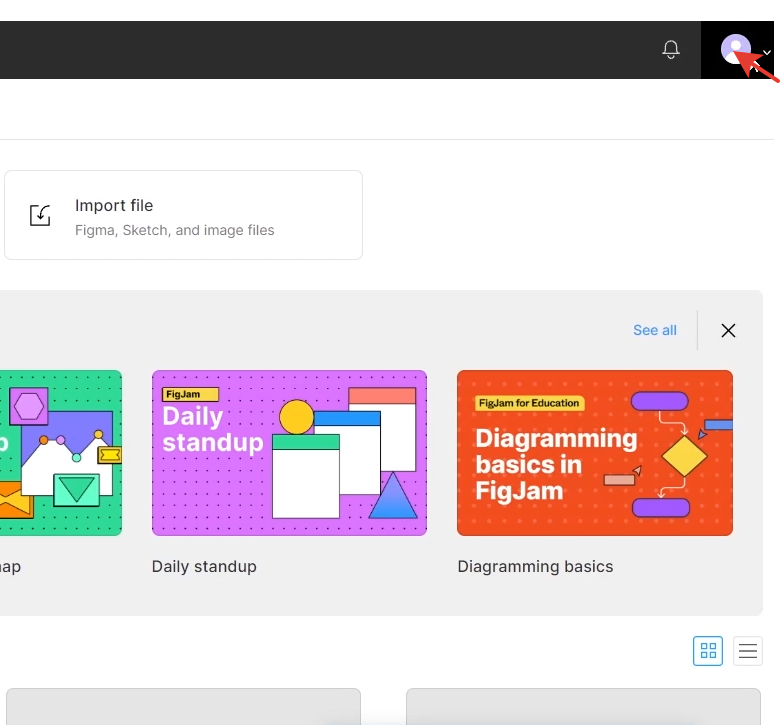Click the FigJam label on Daily standup
781x725 pixels.
coord(190,394)
